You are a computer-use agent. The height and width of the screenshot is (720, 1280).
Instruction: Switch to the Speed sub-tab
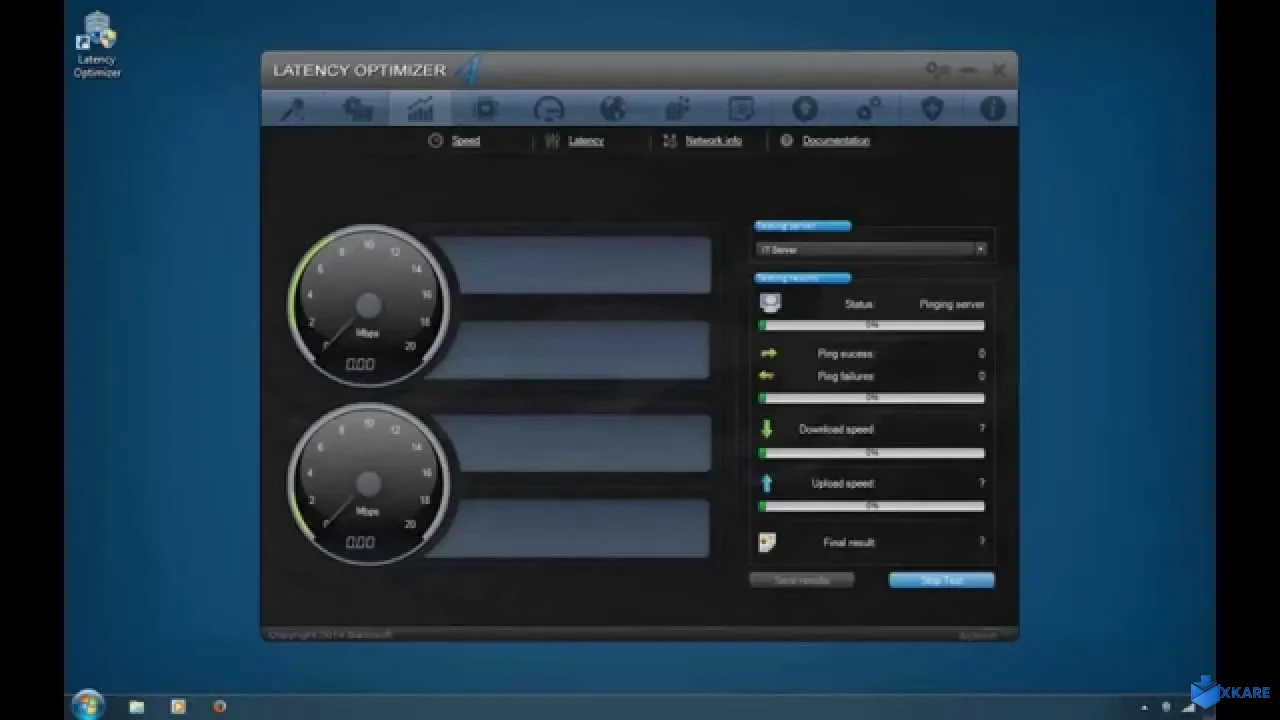tap(466, 141)
